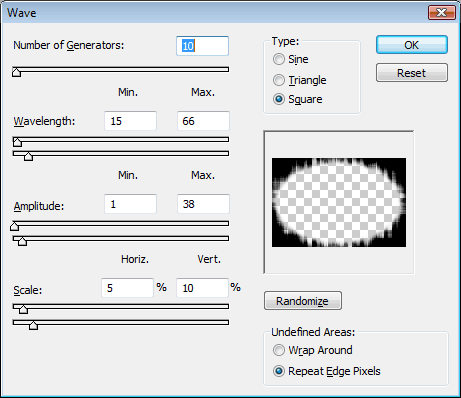Click the Amplitude maximum slider handle
Viewport: 461px width, 398px height.
[x=22, y=241]
